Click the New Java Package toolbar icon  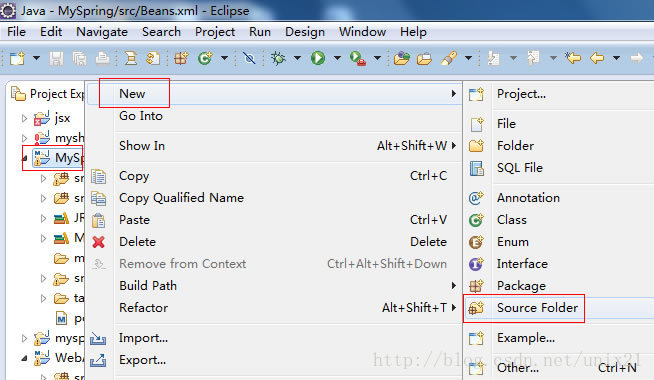pyautogui.click(x=181, y=58)
